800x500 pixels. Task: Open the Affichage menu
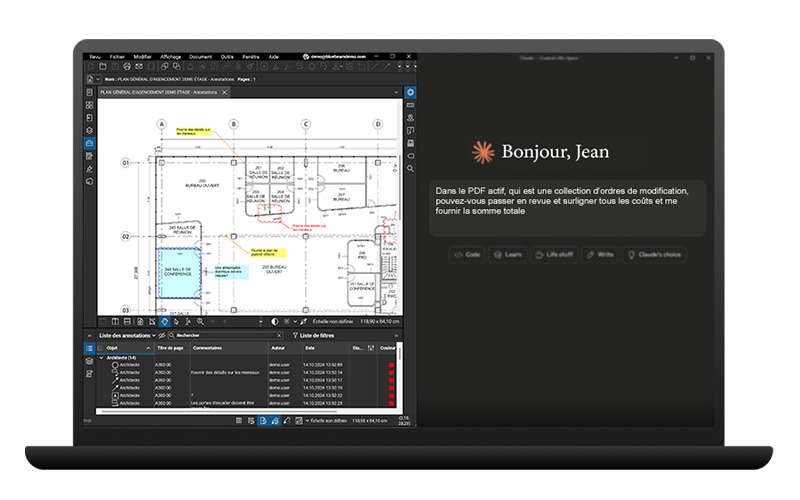170,57
